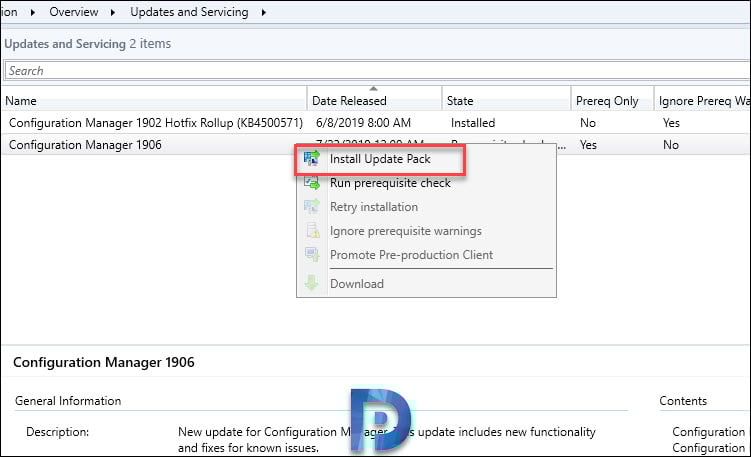Expand arrow before Overview breadcrumb
The height and width of the screenshot is (457, 751).
click(33, 12)
